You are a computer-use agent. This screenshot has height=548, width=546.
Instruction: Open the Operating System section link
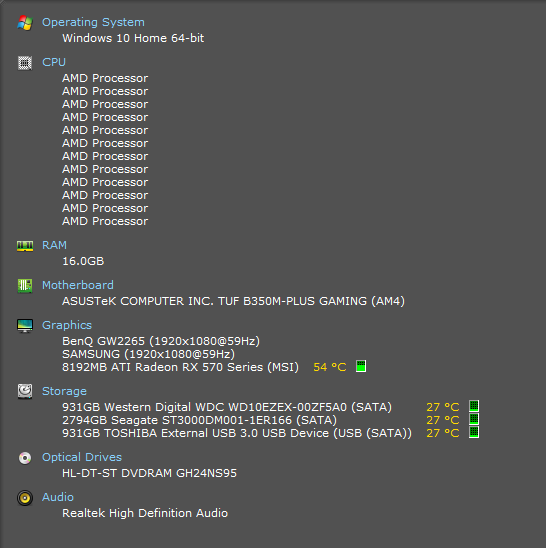(93, 22)
